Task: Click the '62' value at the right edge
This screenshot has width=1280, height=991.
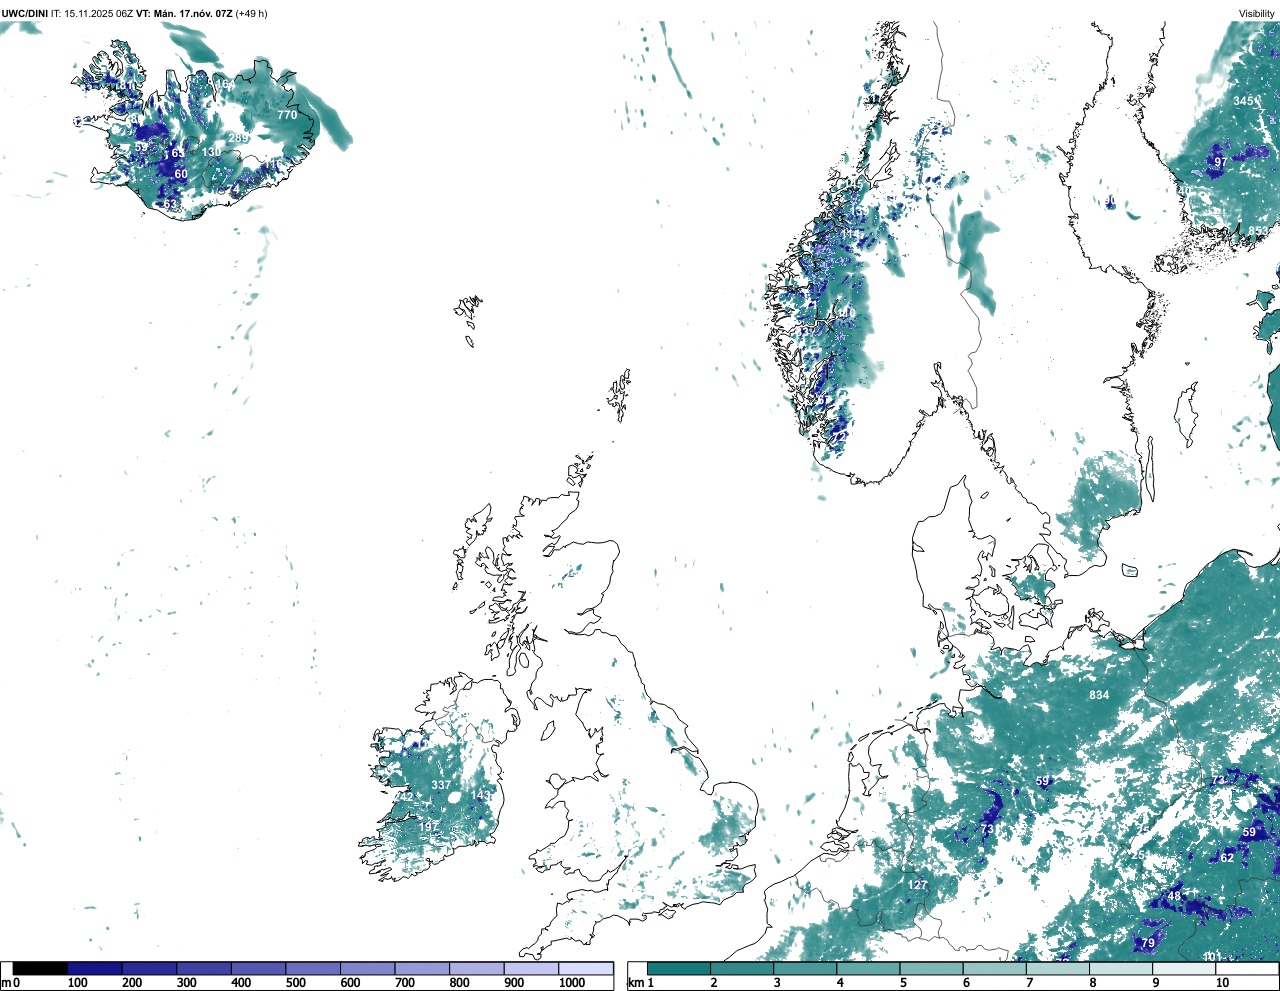Action: click(1227, 858)
